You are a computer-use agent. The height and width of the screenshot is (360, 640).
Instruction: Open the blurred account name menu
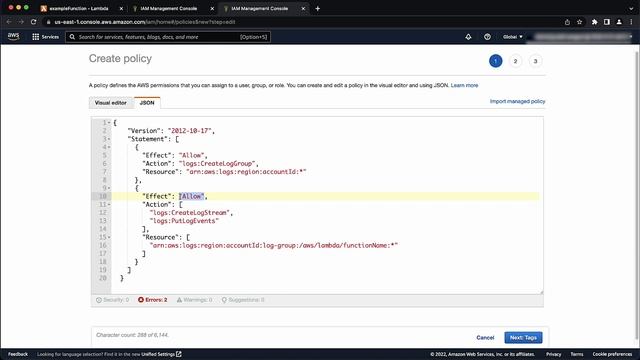(x=582, y=37)
